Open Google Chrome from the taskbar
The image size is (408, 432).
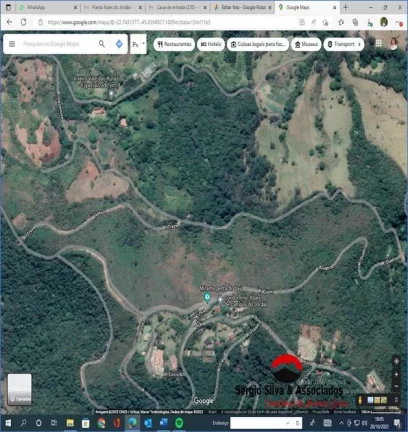(101, 423)
